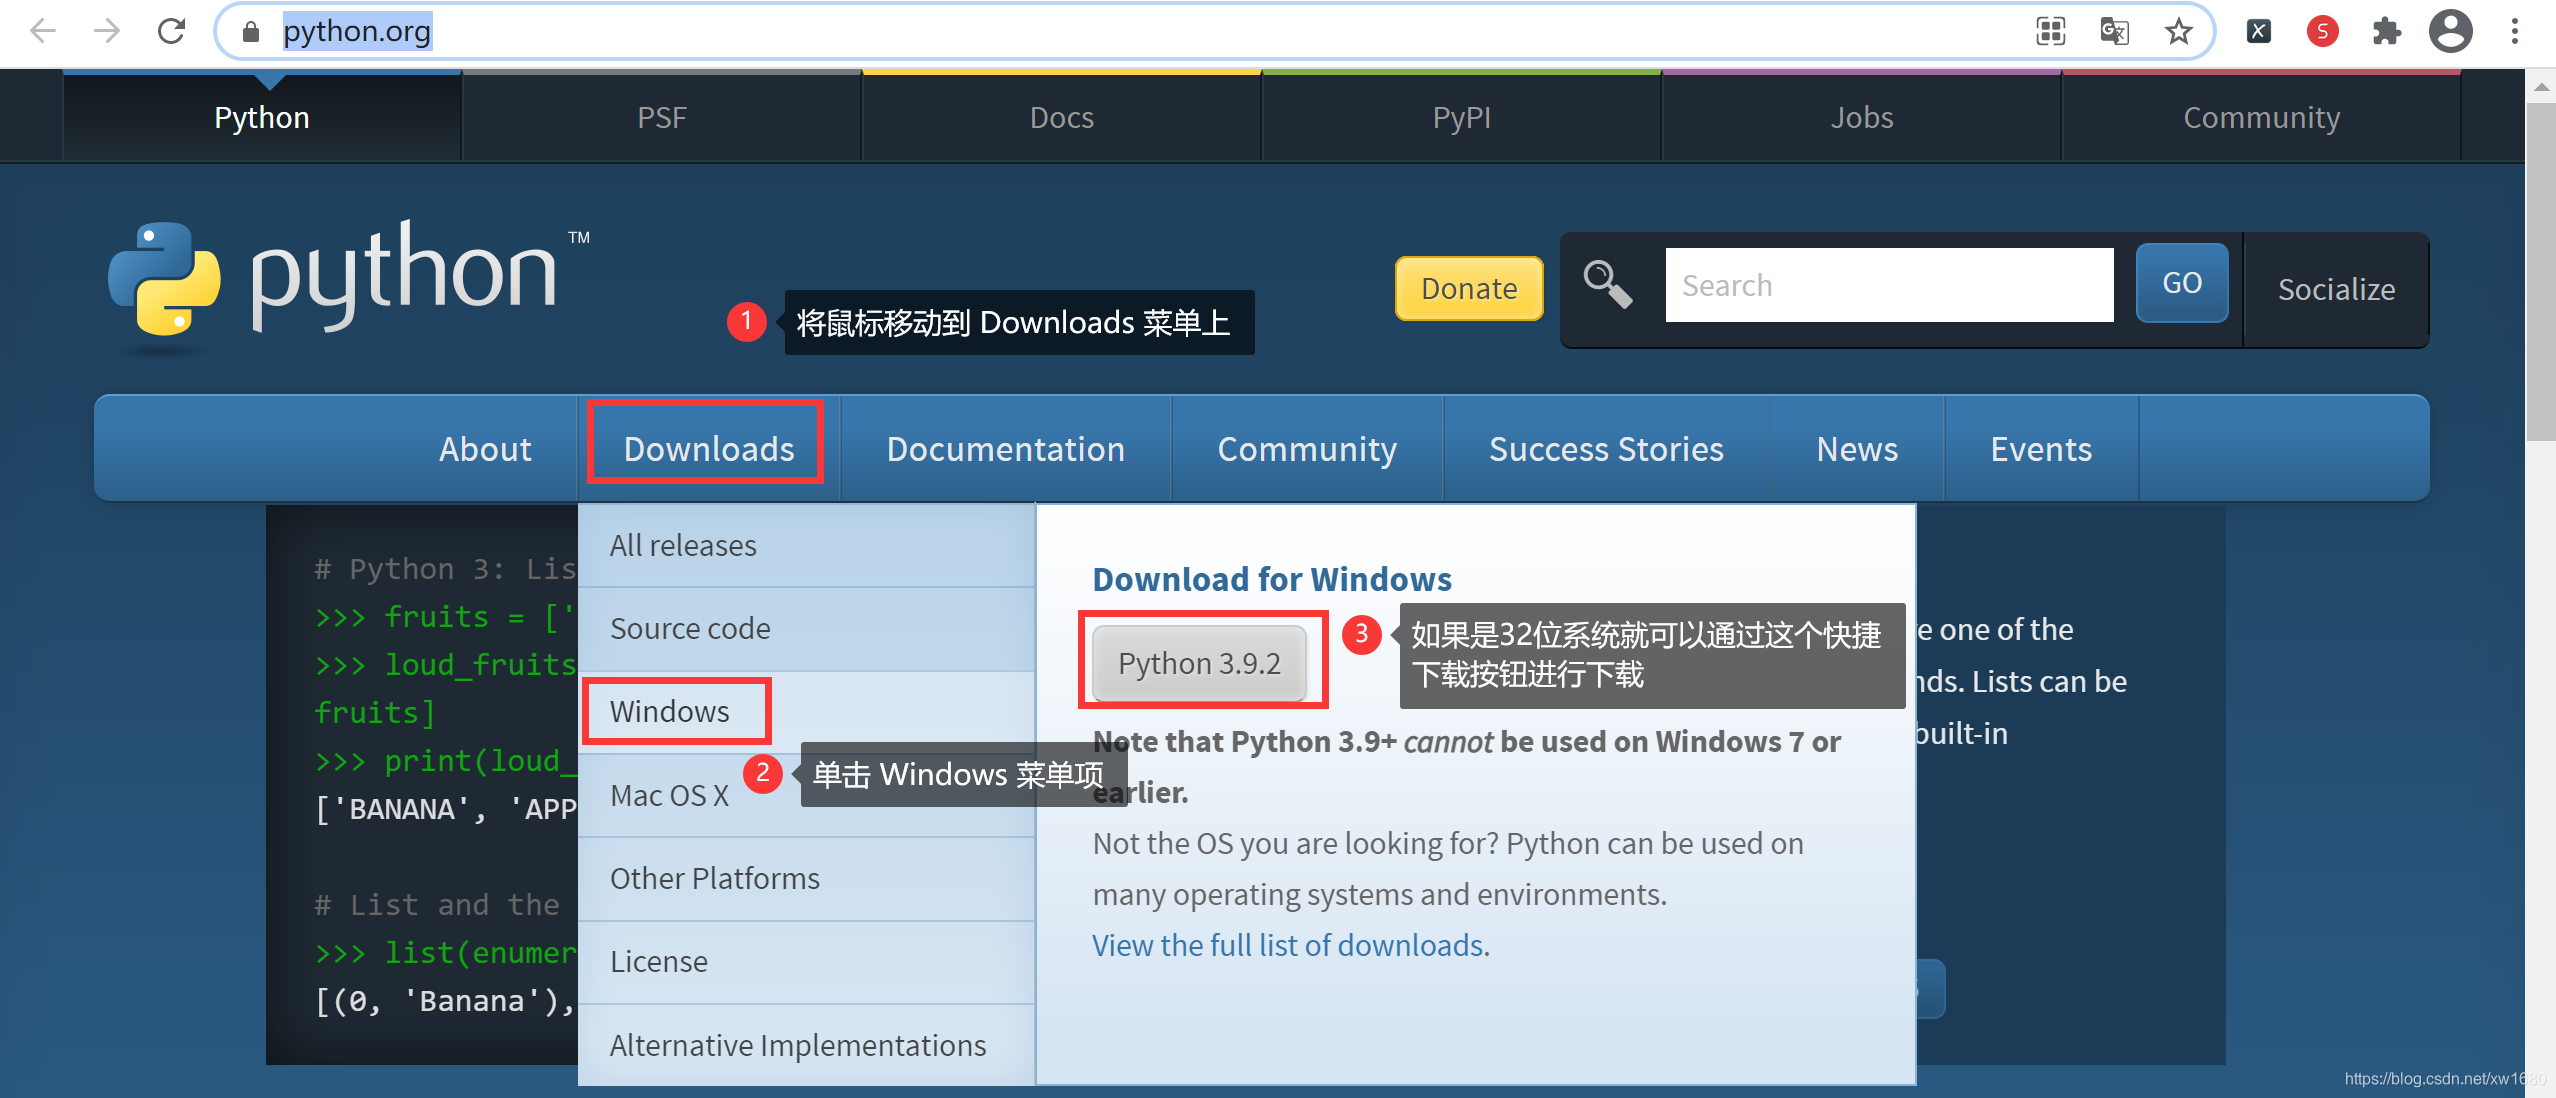Open Chrome three-dot menu
Image resolution: width=2556 pixels, height=1098 pixels.
[x=2514, y=32]
